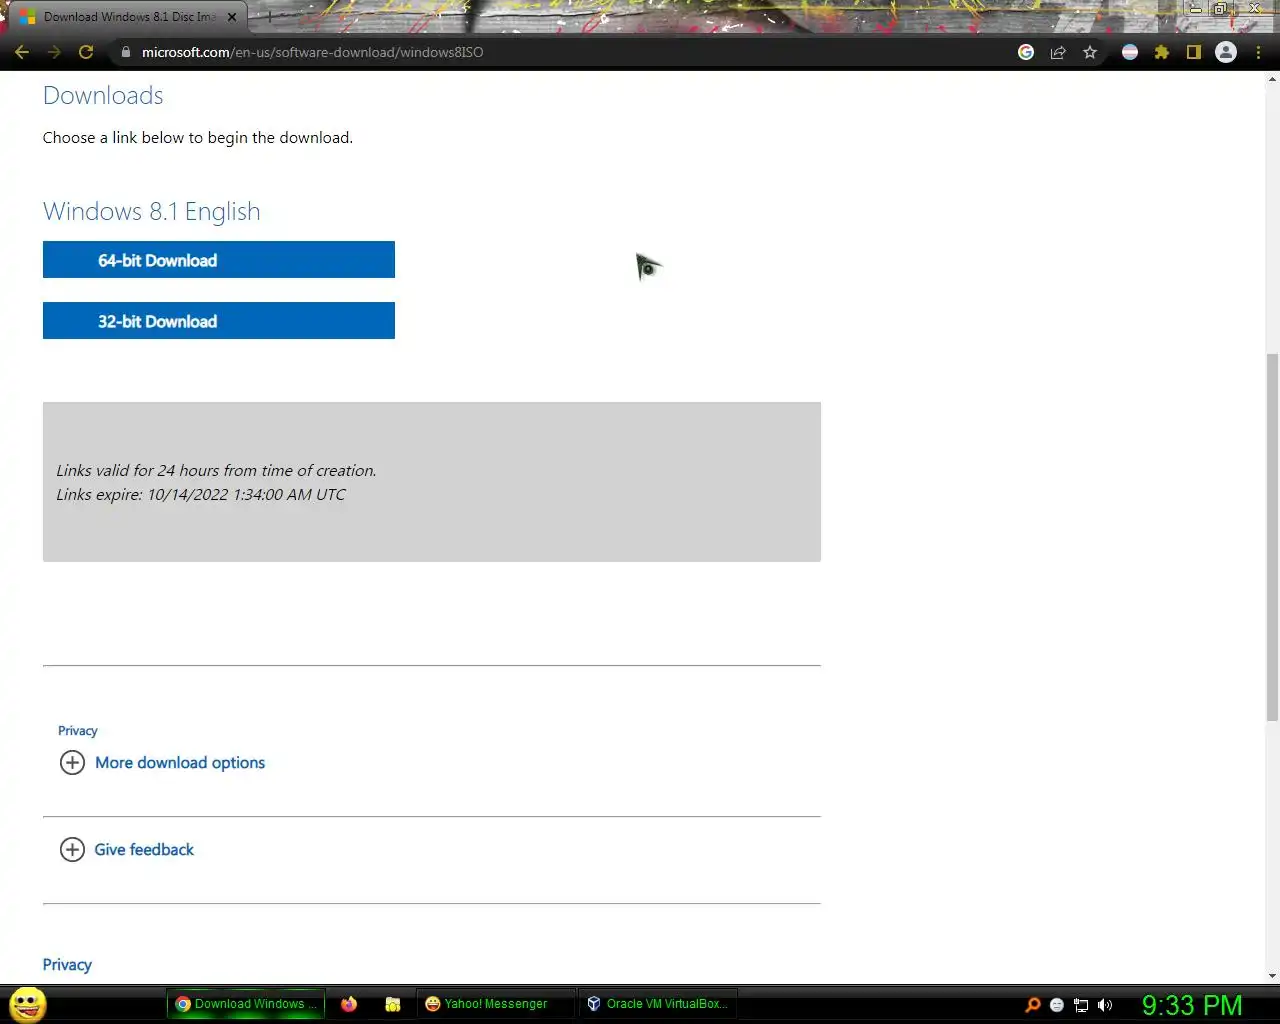Bookmark this page with star icon
Viewport: 1280px width, 1024px height.
coord(1090,52)
